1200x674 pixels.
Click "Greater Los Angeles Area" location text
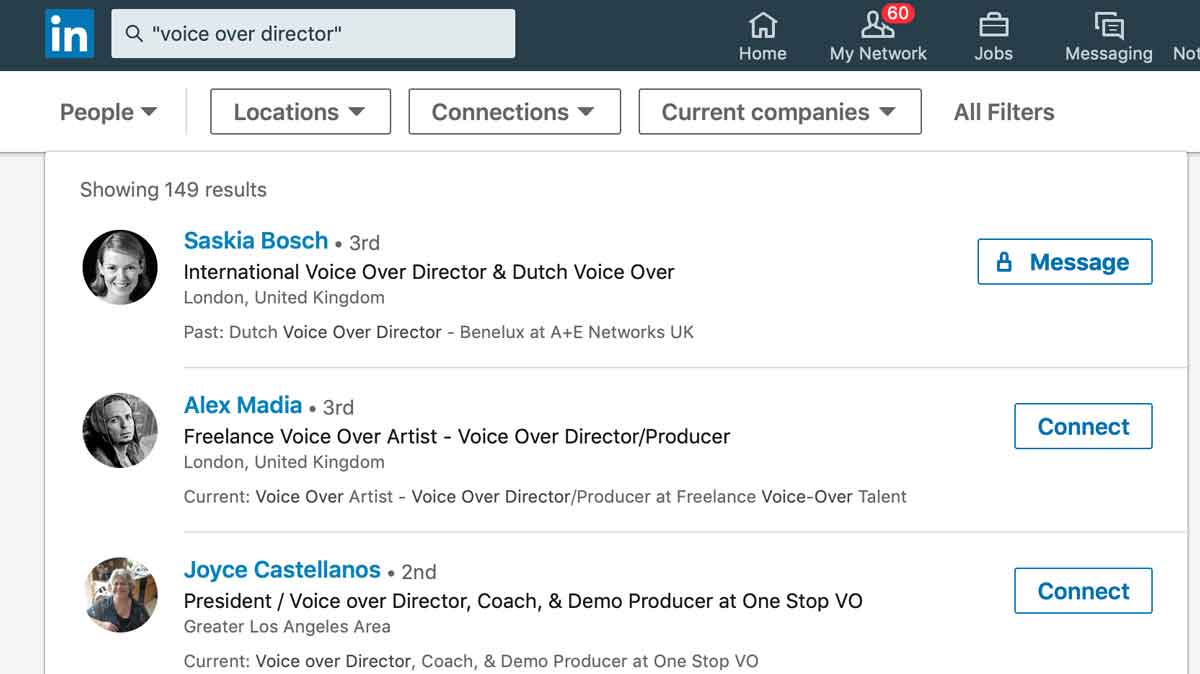tap(287, 627)
